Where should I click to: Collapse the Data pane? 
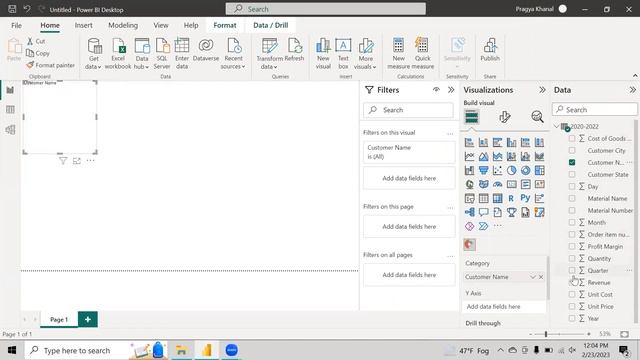[632, 90]
